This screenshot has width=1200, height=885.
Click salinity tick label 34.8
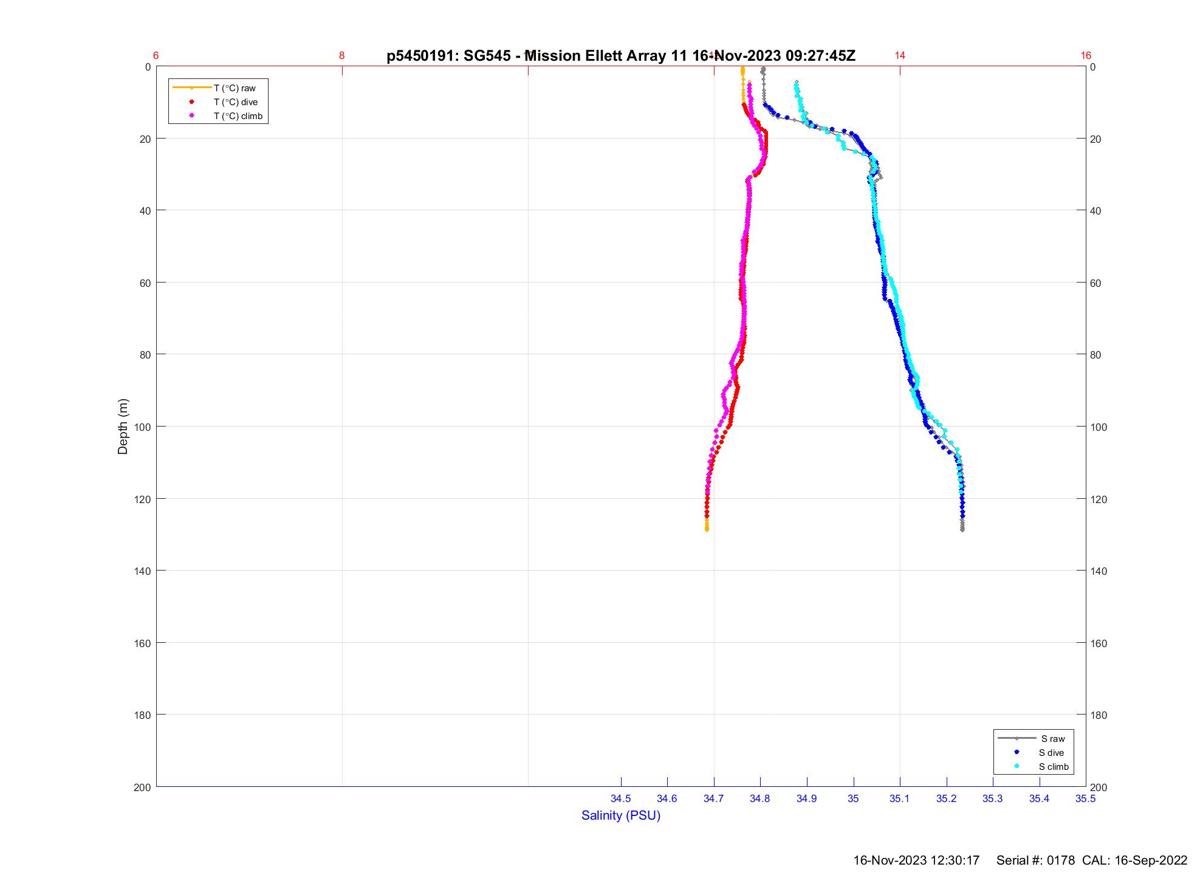click(x=760, y=798)
